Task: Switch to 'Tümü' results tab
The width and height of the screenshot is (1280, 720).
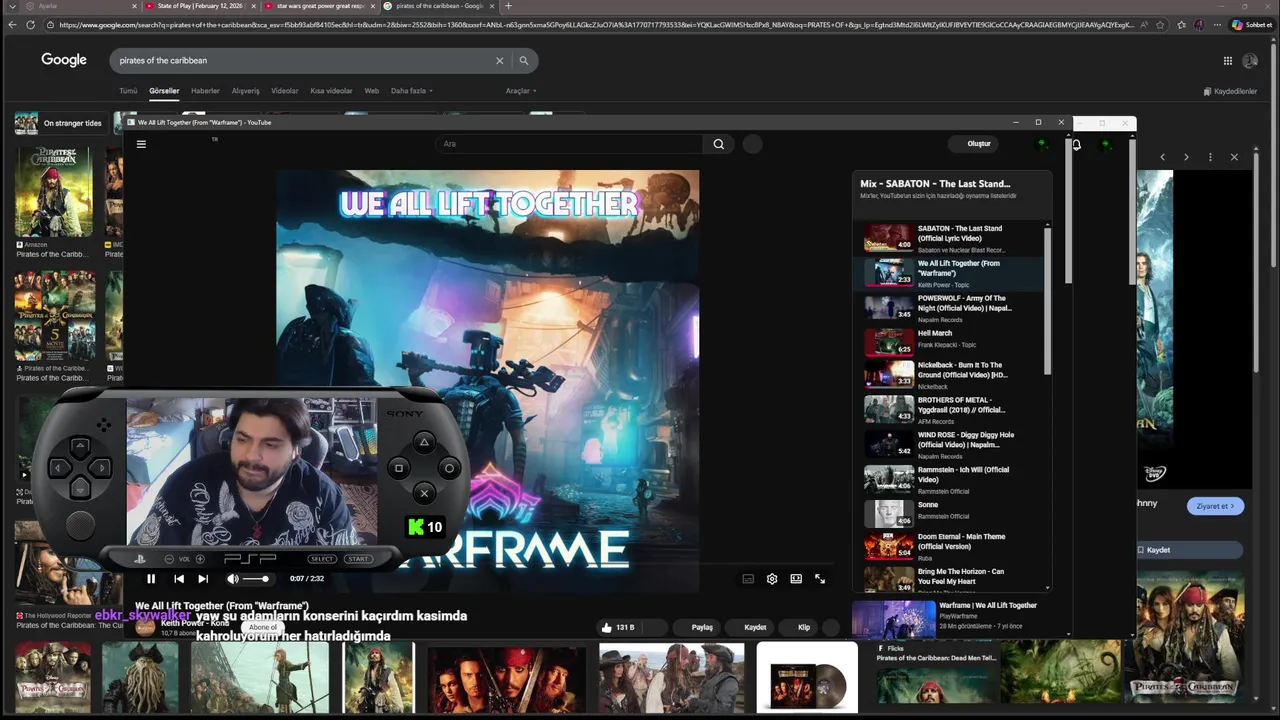Action: [128, 91]
